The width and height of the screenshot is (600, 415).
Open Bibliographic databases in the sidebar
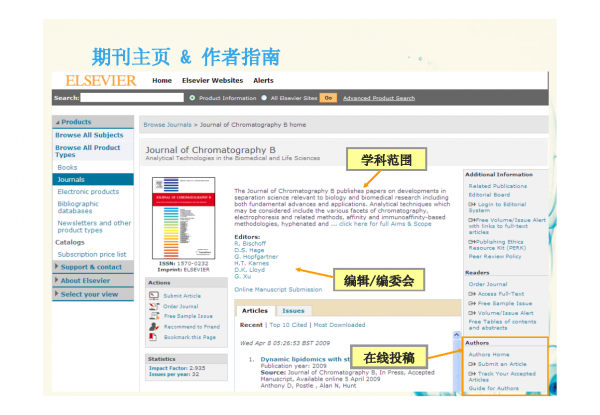[x=78, y=207]
